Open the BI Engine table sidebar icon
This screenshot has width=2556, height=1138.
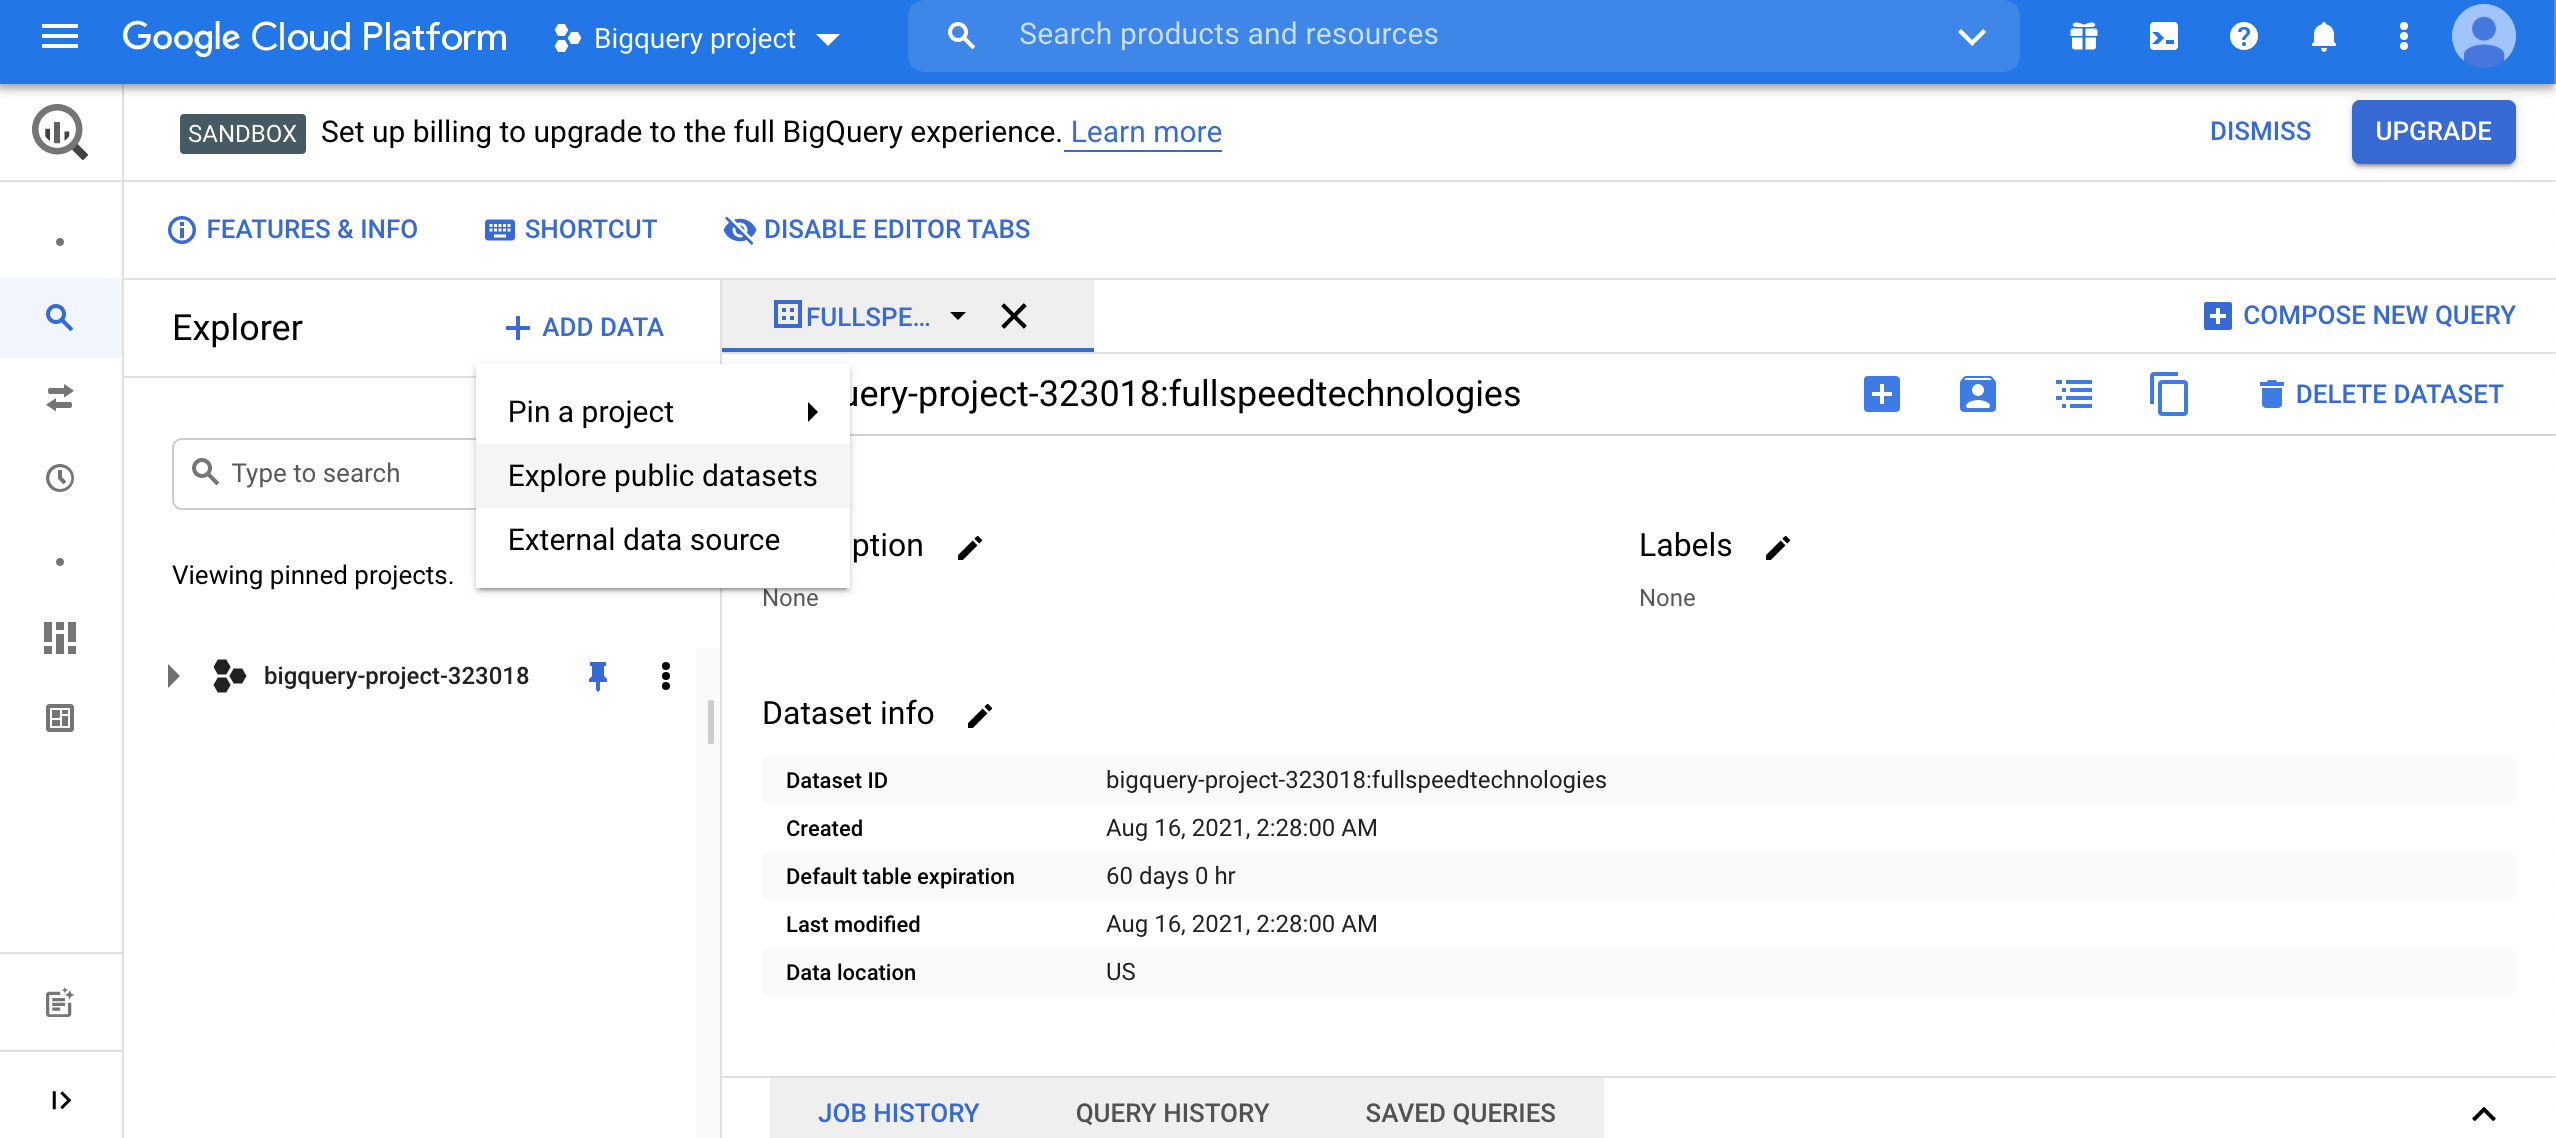(x=60, y=718)
